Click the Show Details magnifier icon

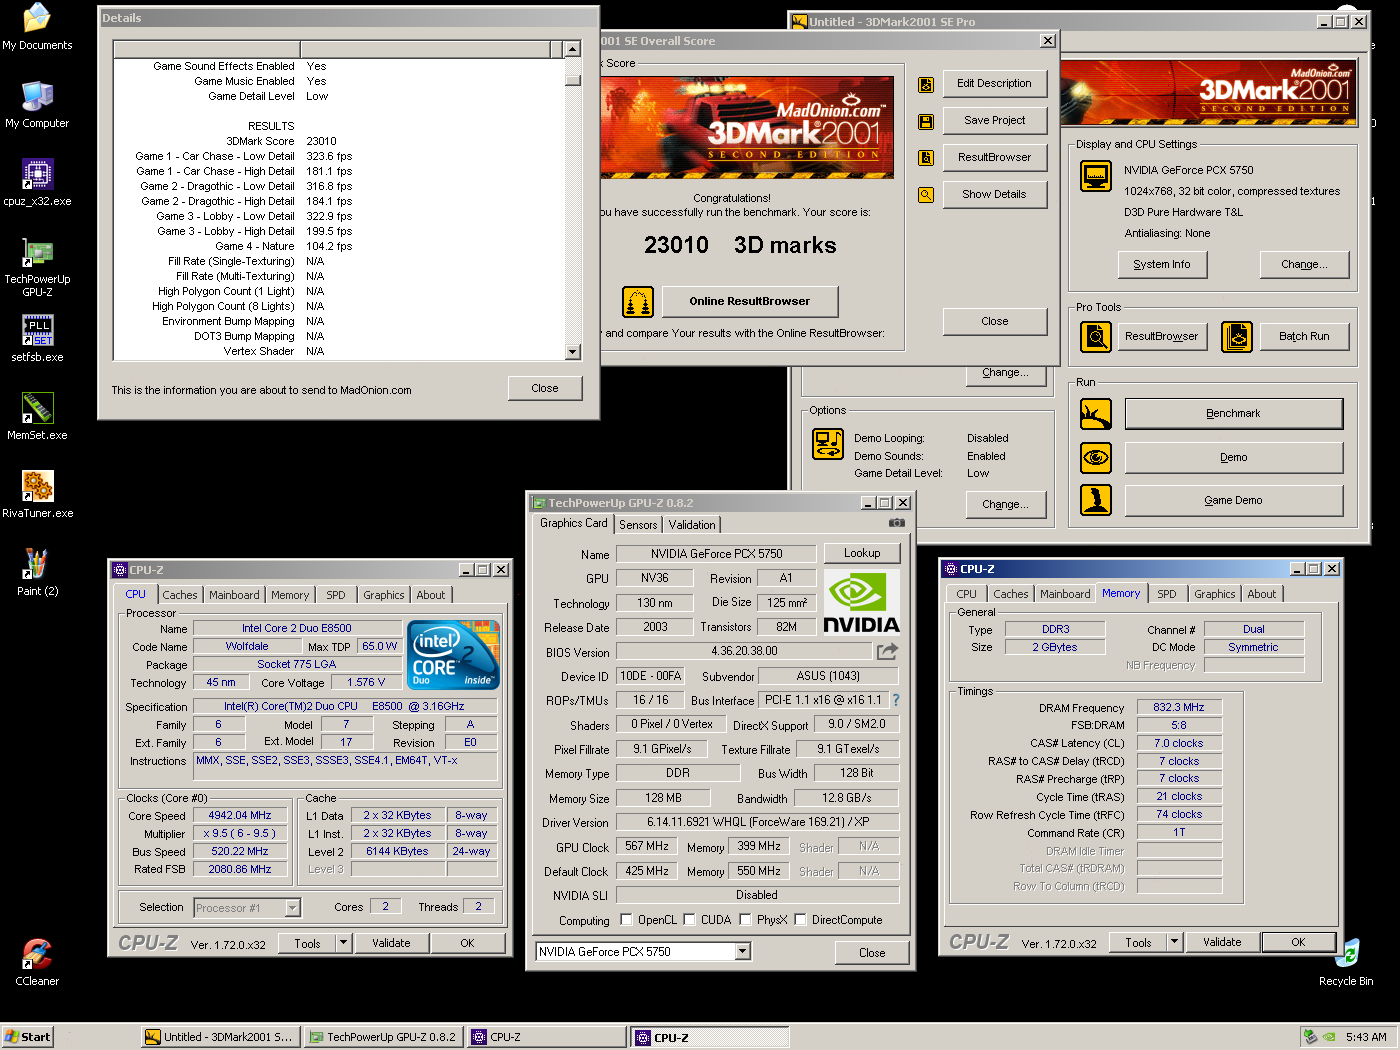pos(926,195)
